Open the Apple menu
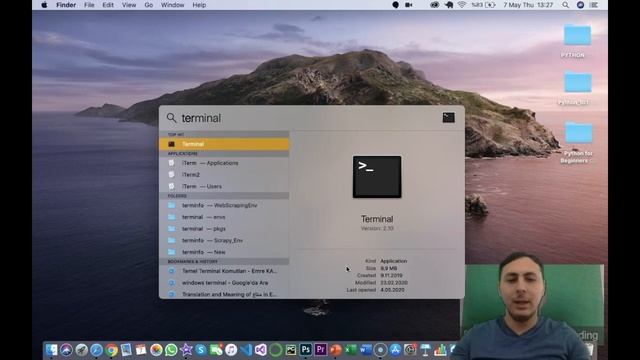 point(44,5)
